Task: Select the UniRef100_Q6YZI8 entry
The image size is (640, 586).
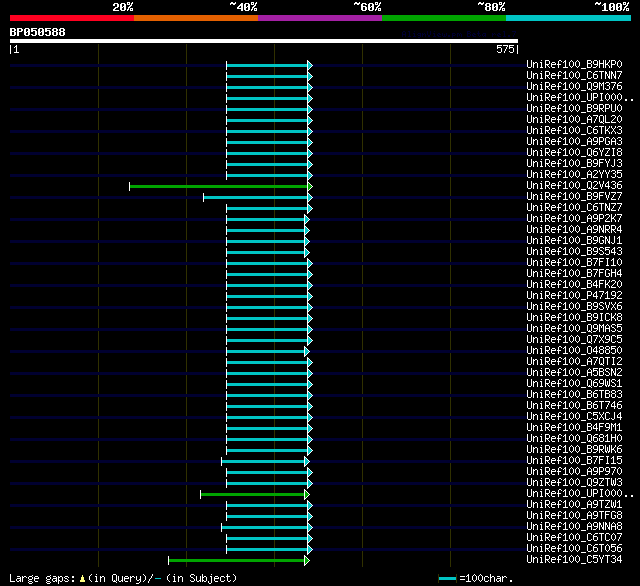Action: (574, 153)
